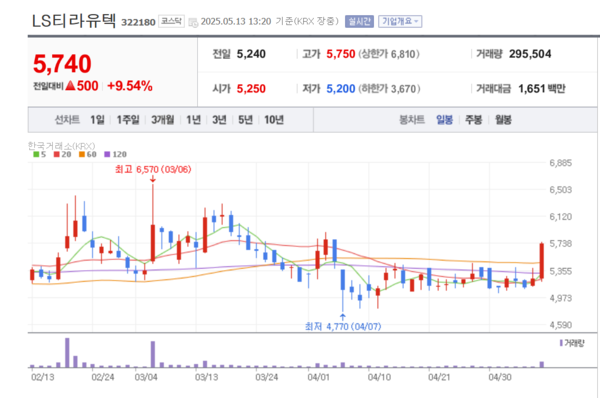Select the 5년 line chart tab
Image resolution: width=600 pixels, height=398 pixels.
click(245, 120)
